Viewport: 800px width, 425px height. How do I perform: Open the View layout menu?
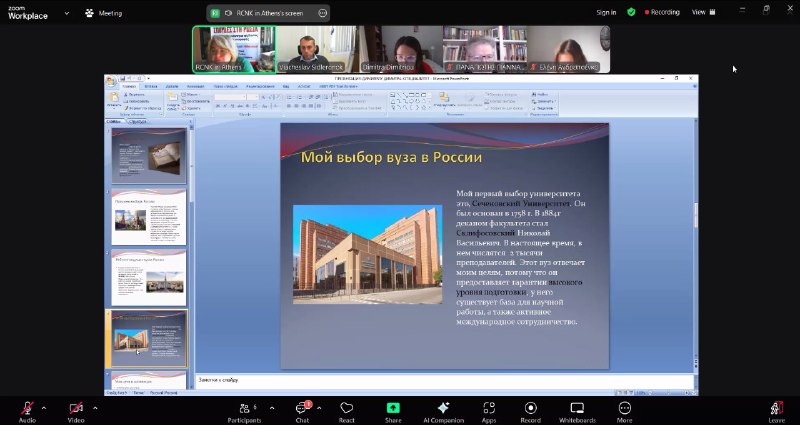click(704, 12)
